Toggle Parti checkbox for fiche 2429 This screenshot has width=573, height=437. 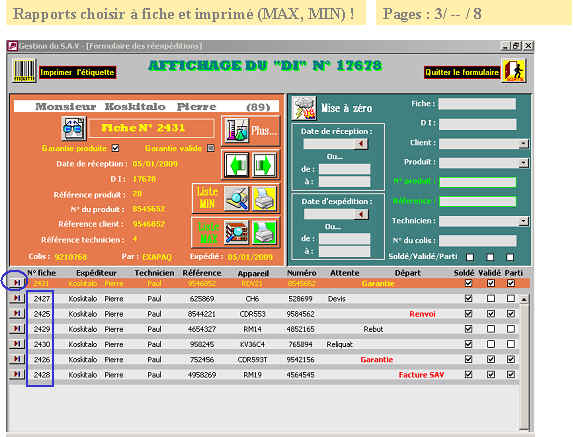[x=511, y=329]
